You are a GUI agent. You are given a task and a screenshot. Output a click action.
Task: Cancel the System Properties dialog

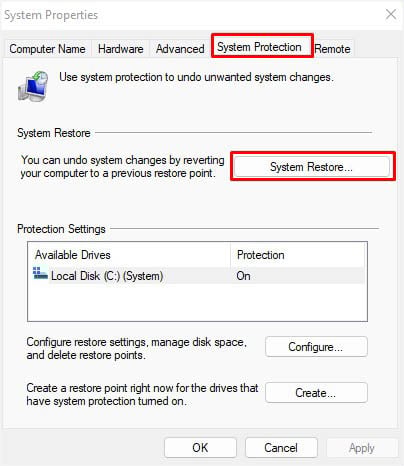click(281, 448)
